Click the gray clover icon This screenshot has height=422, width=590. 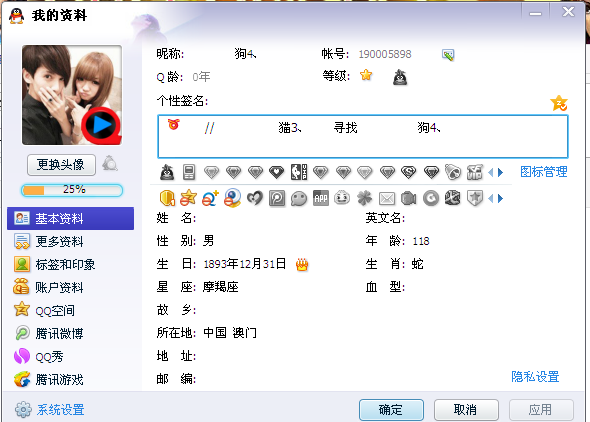click(364, 198)
